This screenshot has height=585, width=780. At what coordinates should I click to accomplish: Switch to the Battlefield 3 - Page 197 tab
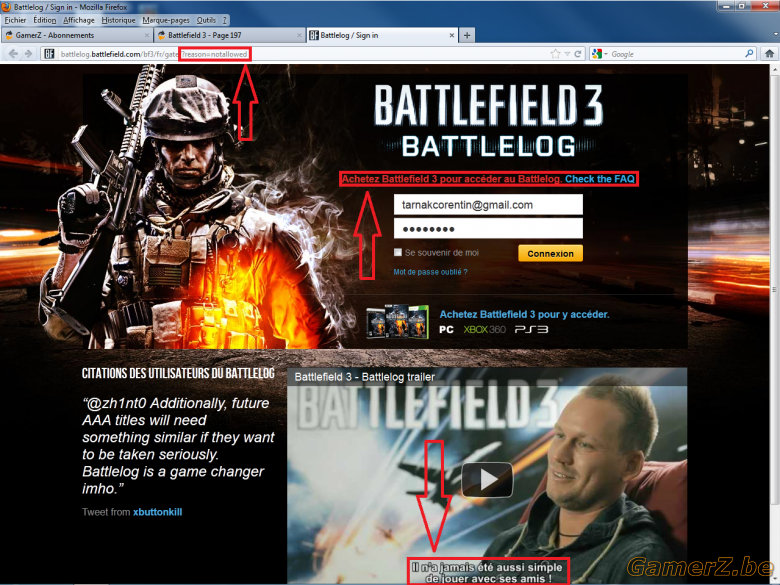[229, 35]
